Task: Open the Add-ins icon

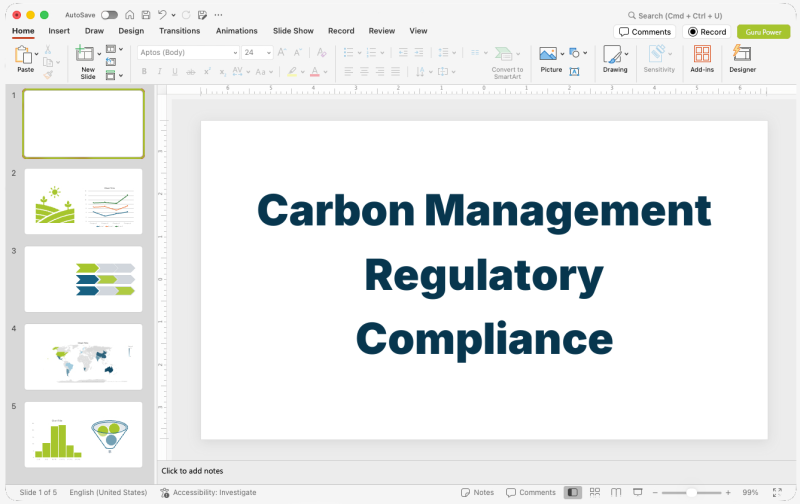Action: tap(702, 54)
